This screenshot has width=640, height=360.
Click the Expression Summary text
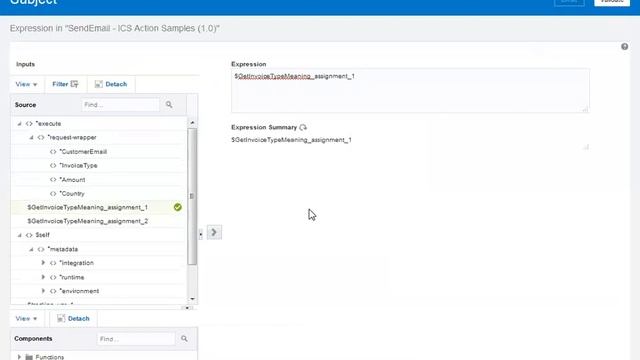tap(291, 140)
